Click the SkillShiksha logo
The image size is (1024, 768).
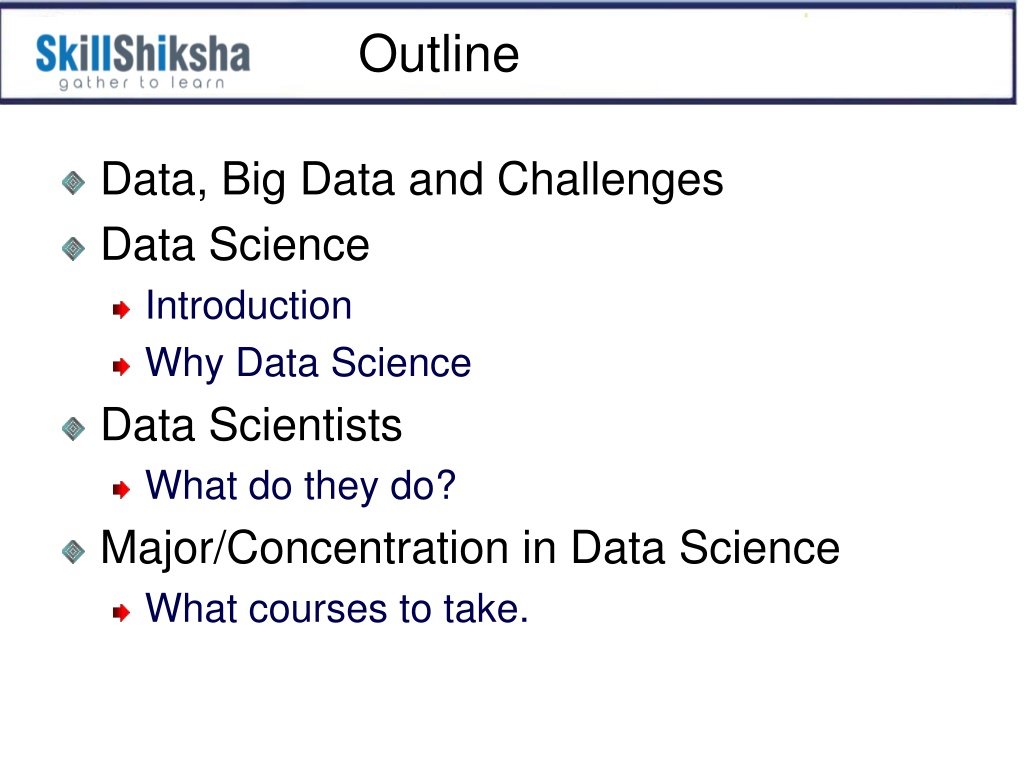tap(142, 61)
